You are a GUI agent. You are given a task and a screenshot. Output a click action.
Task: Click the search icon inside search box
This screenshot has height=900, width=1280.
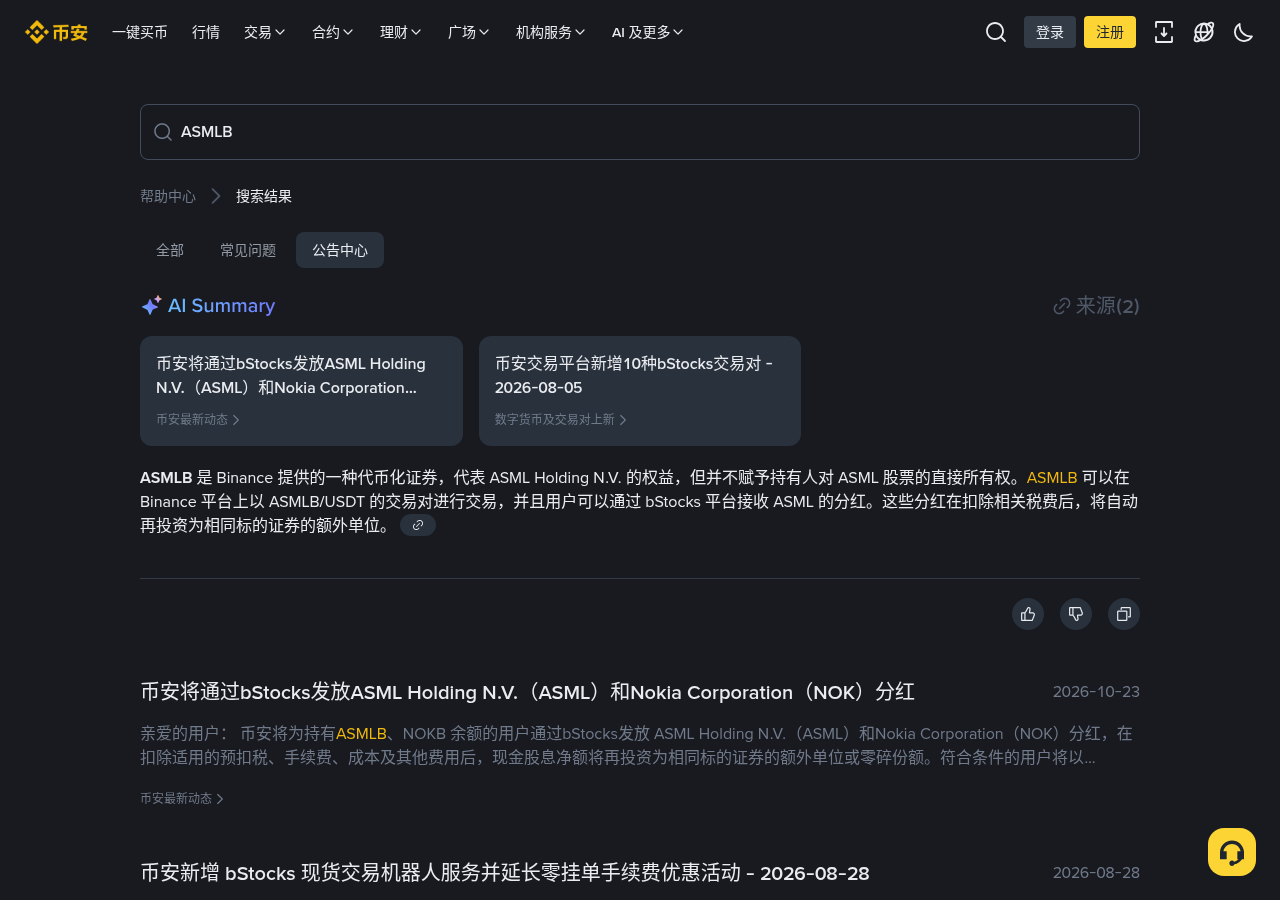[x=162, y=132]
